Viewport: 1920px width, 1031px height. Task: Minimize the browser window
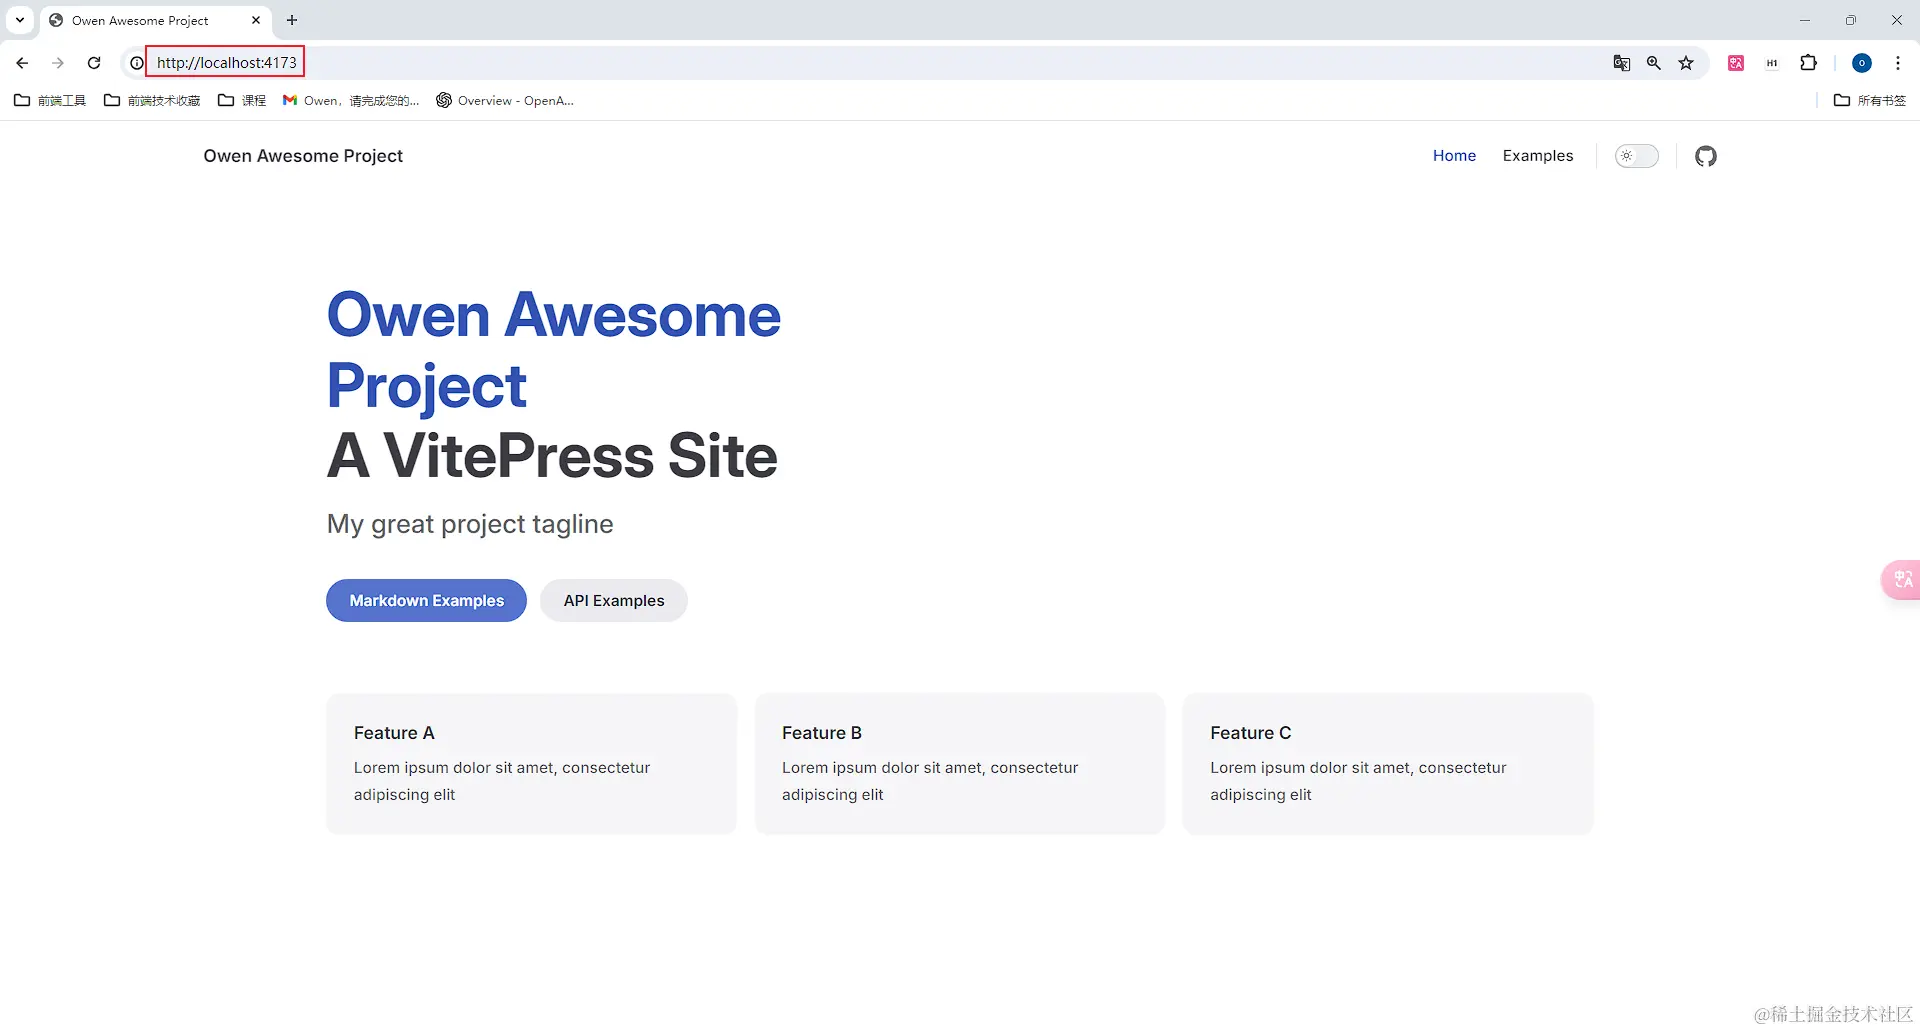point(1805,20)
